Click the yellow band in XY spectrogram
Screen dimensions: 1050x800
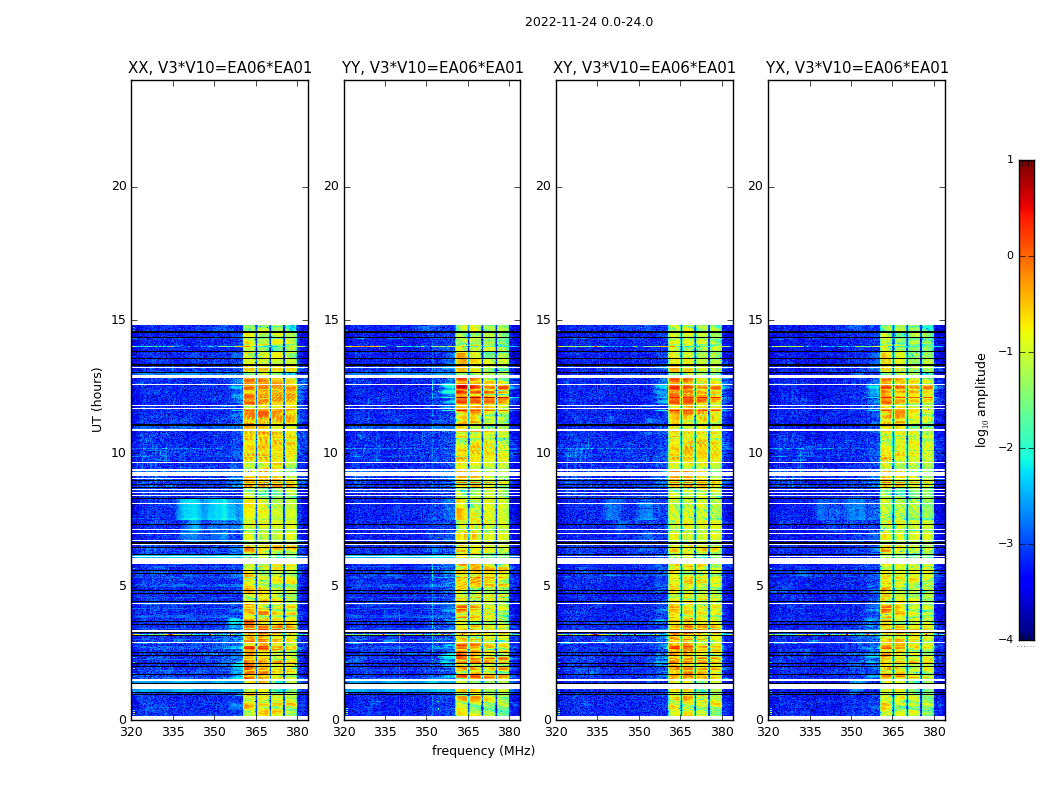coord(694,522)
